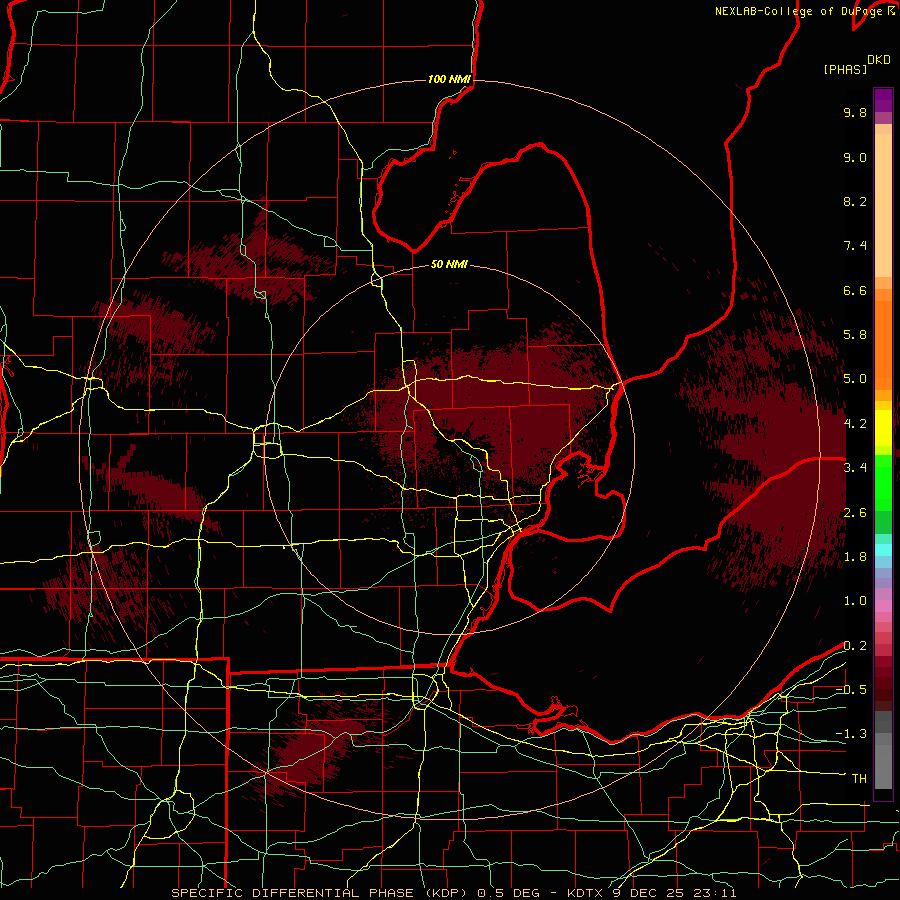
Task: Click the light peach color bar segment
Action: point(883,205)
